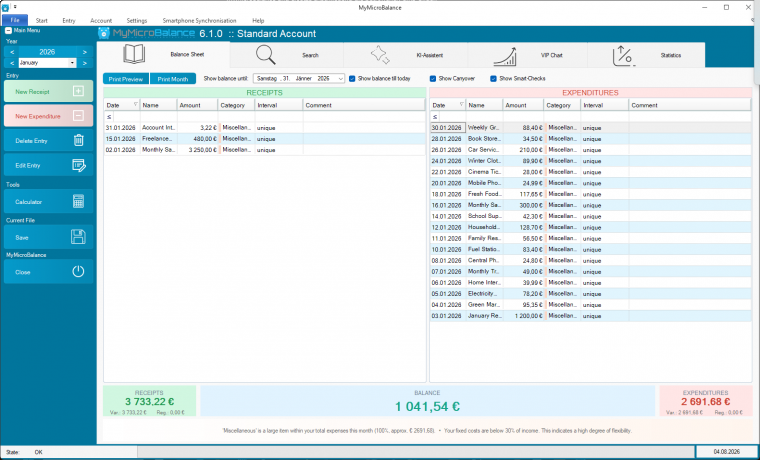This screenshot has width=760, height=460.
Task: Click the sparkle KI-Assistent icon
Action: point(380,55)
